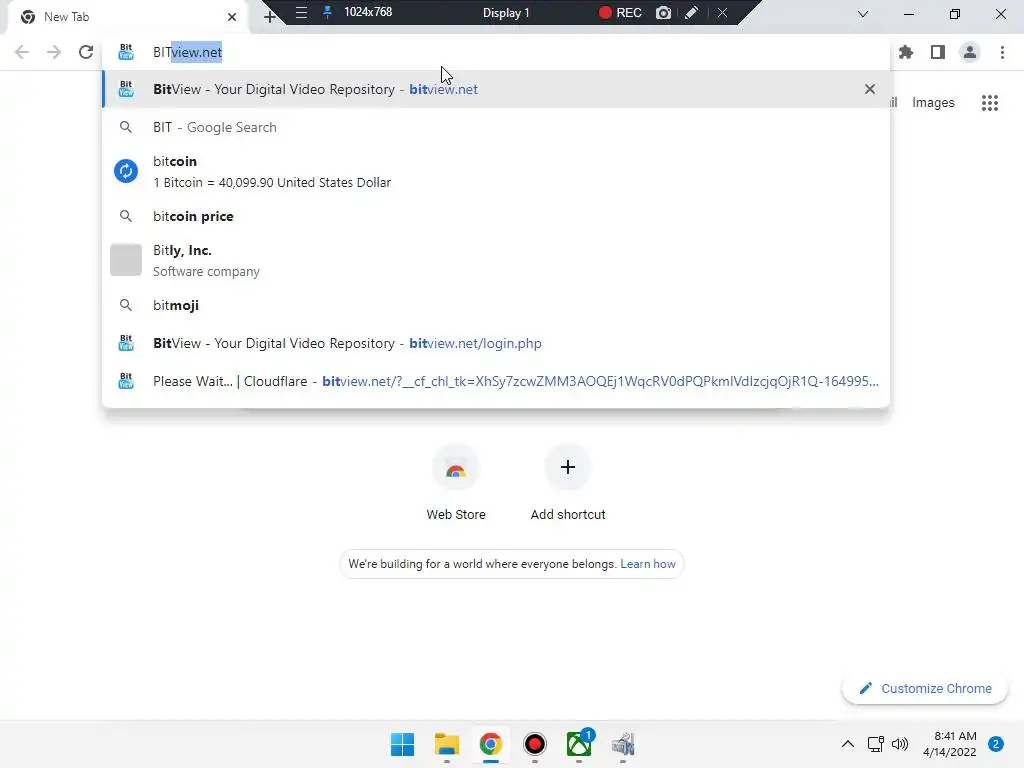Select the Bitly, Inc. suggestion
The height and width of the screenshot is (768, 1024).
coord(496,260)
